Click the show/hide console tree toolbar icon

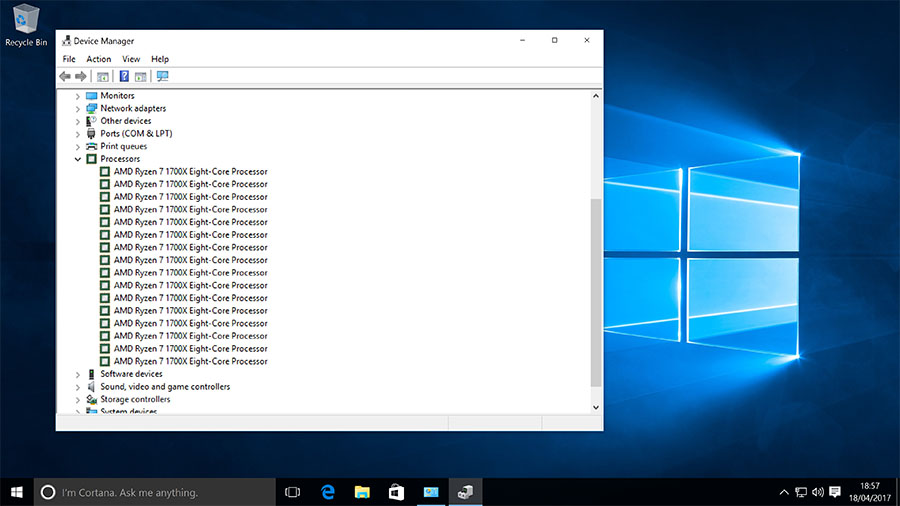click(x=103, y=76)
